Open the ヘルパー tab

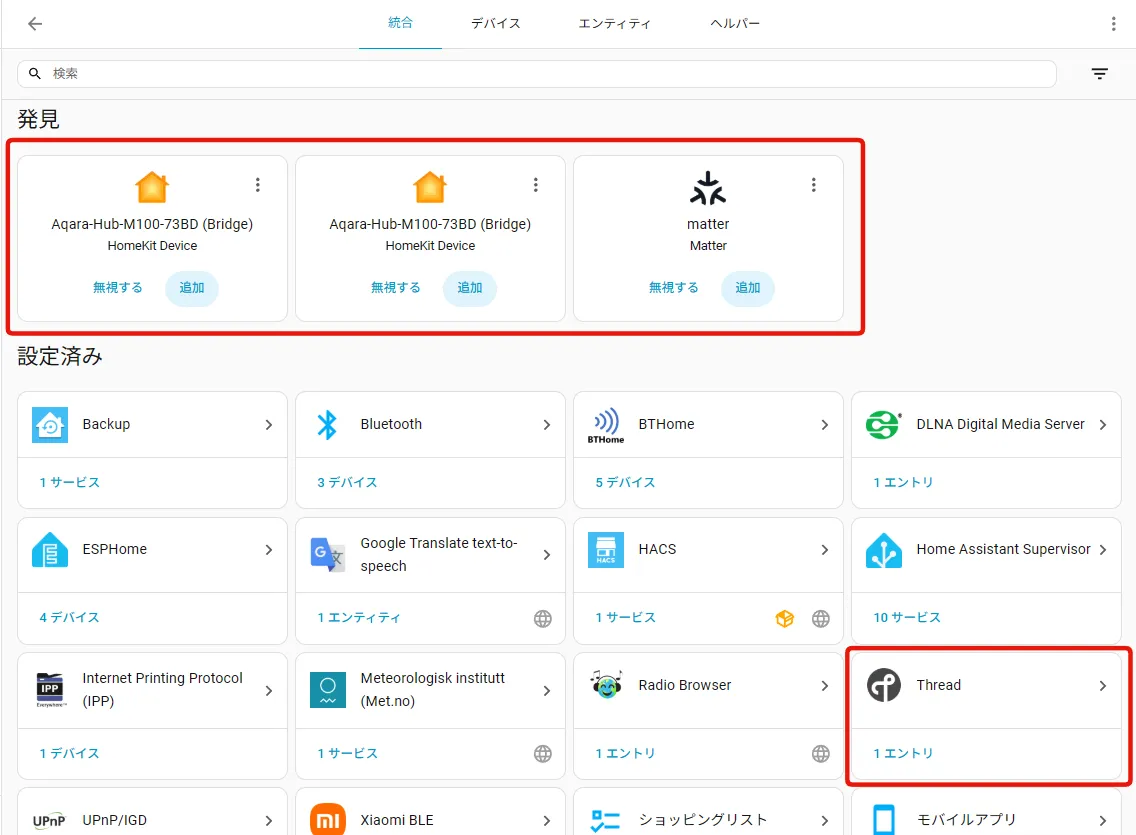[735, 24]
